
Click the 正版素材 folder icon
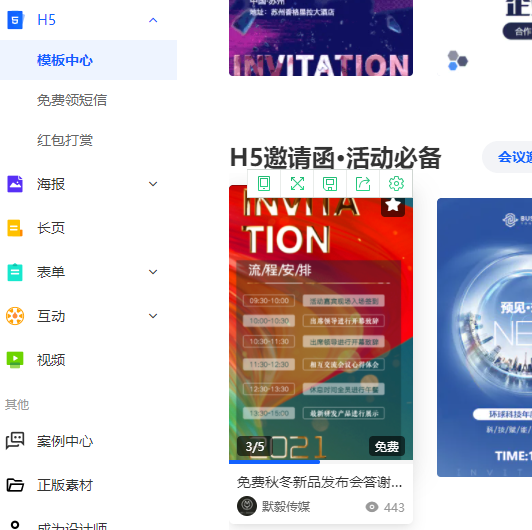coord(15,485)
